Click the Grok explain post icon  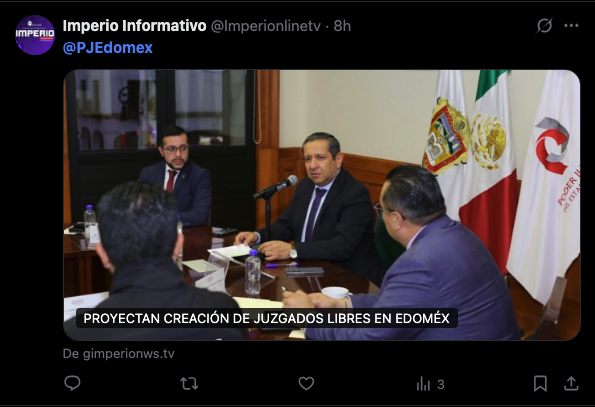click(544, 26)
